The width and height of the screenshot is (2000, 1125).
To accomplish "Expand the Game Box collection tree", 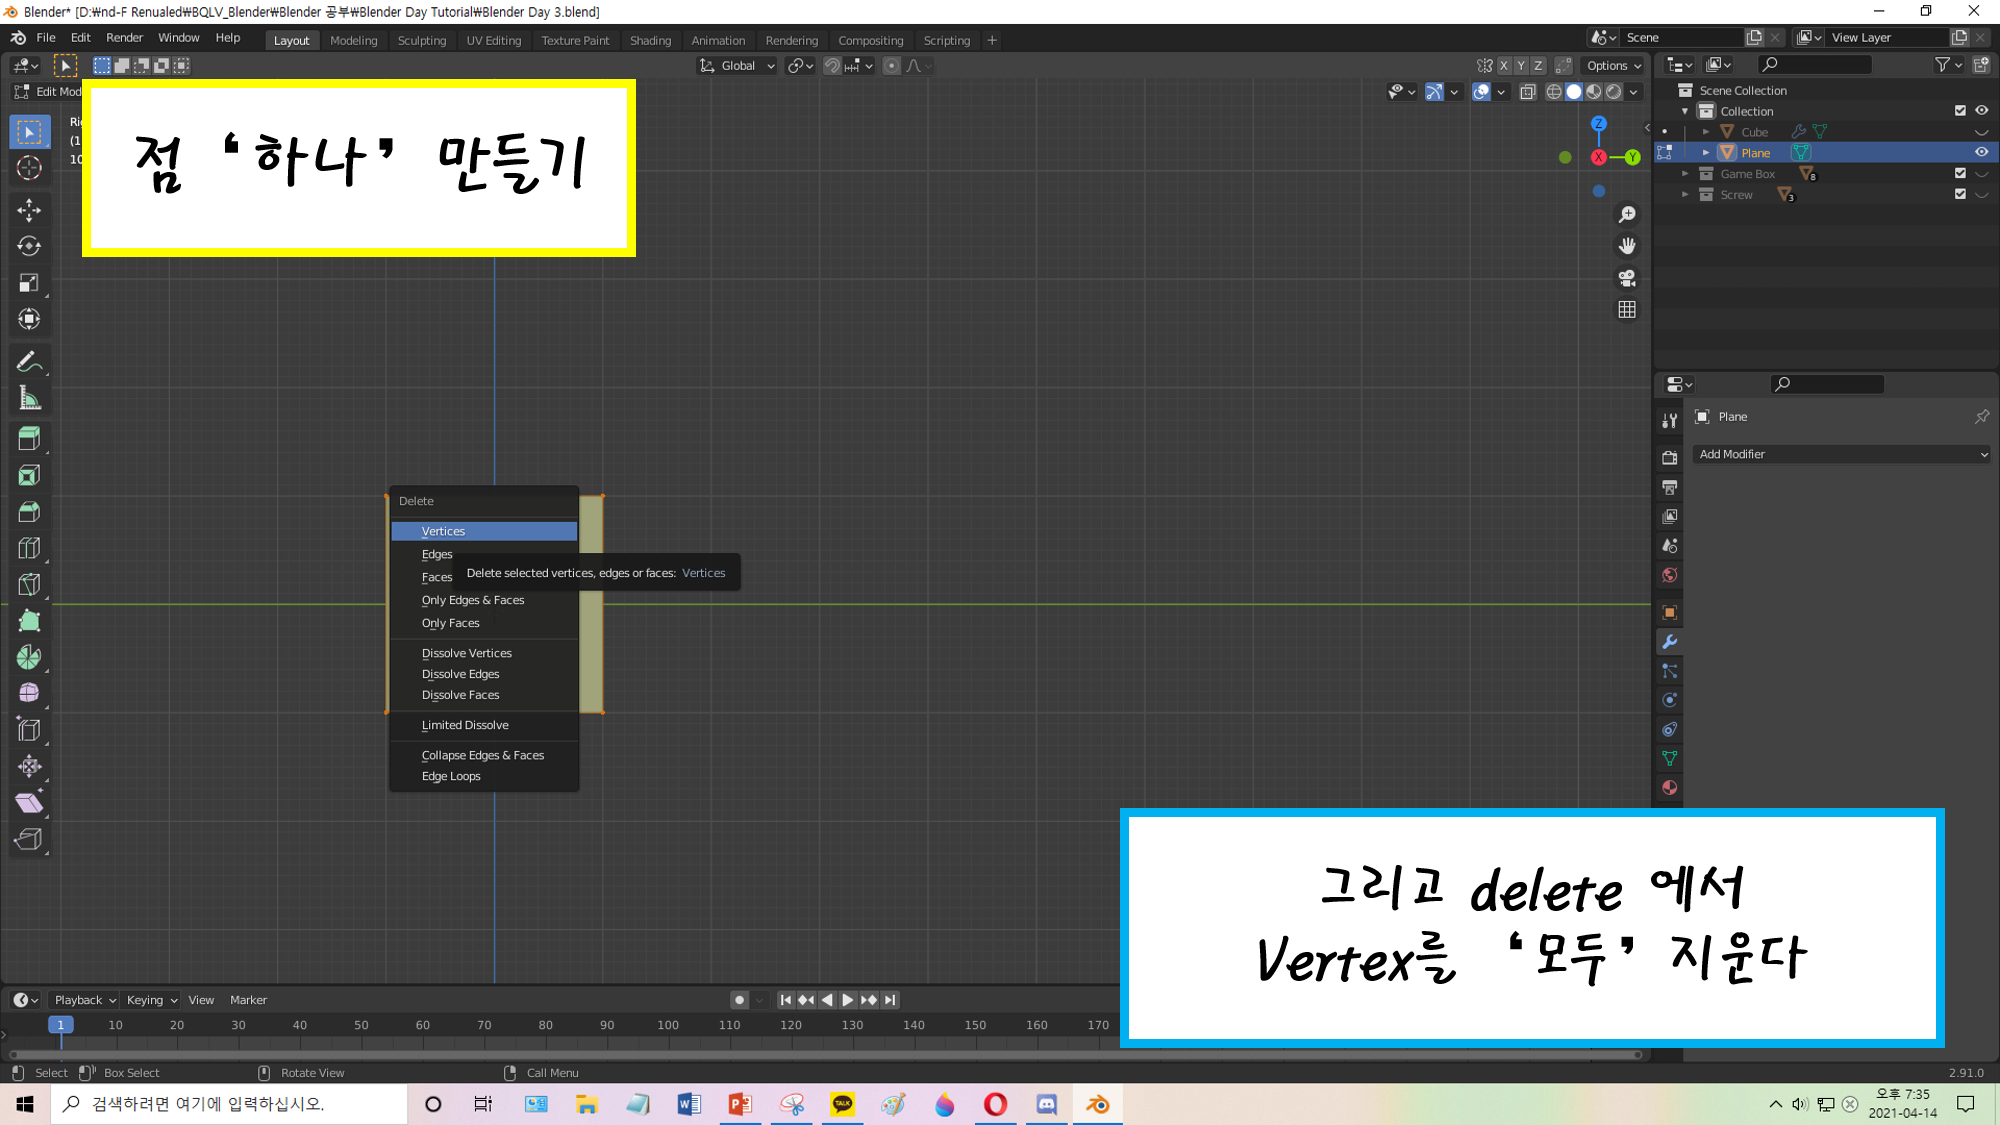I will [x=1685, y=174].
